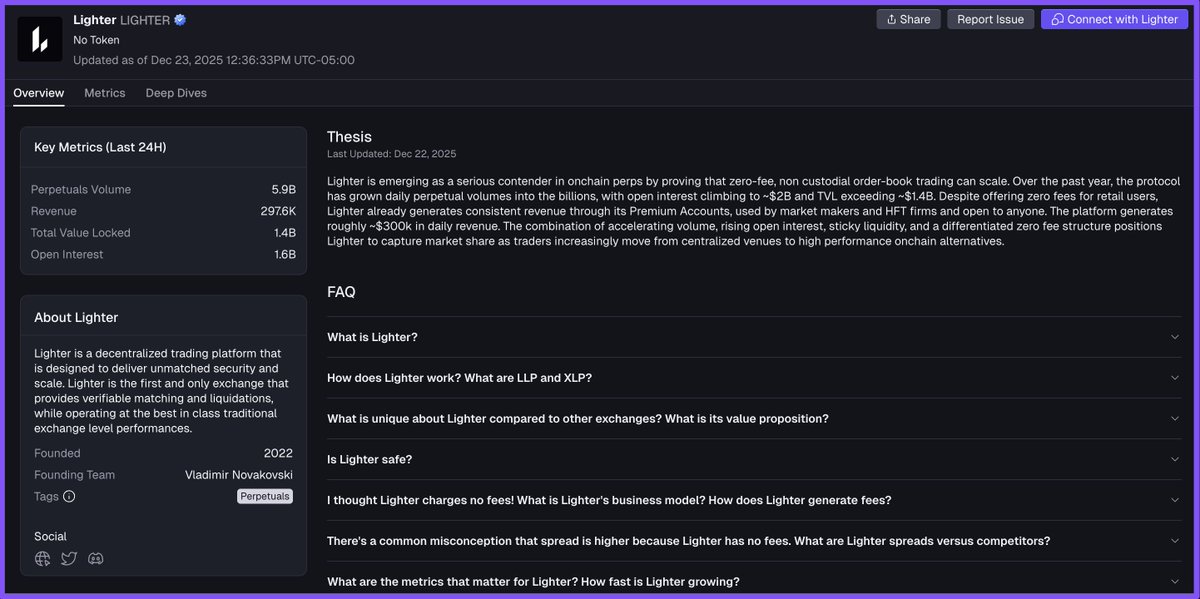Expand "How does Lighter work?" question
This screenshot has width=1200, height=599.
[x=754, y=378]
